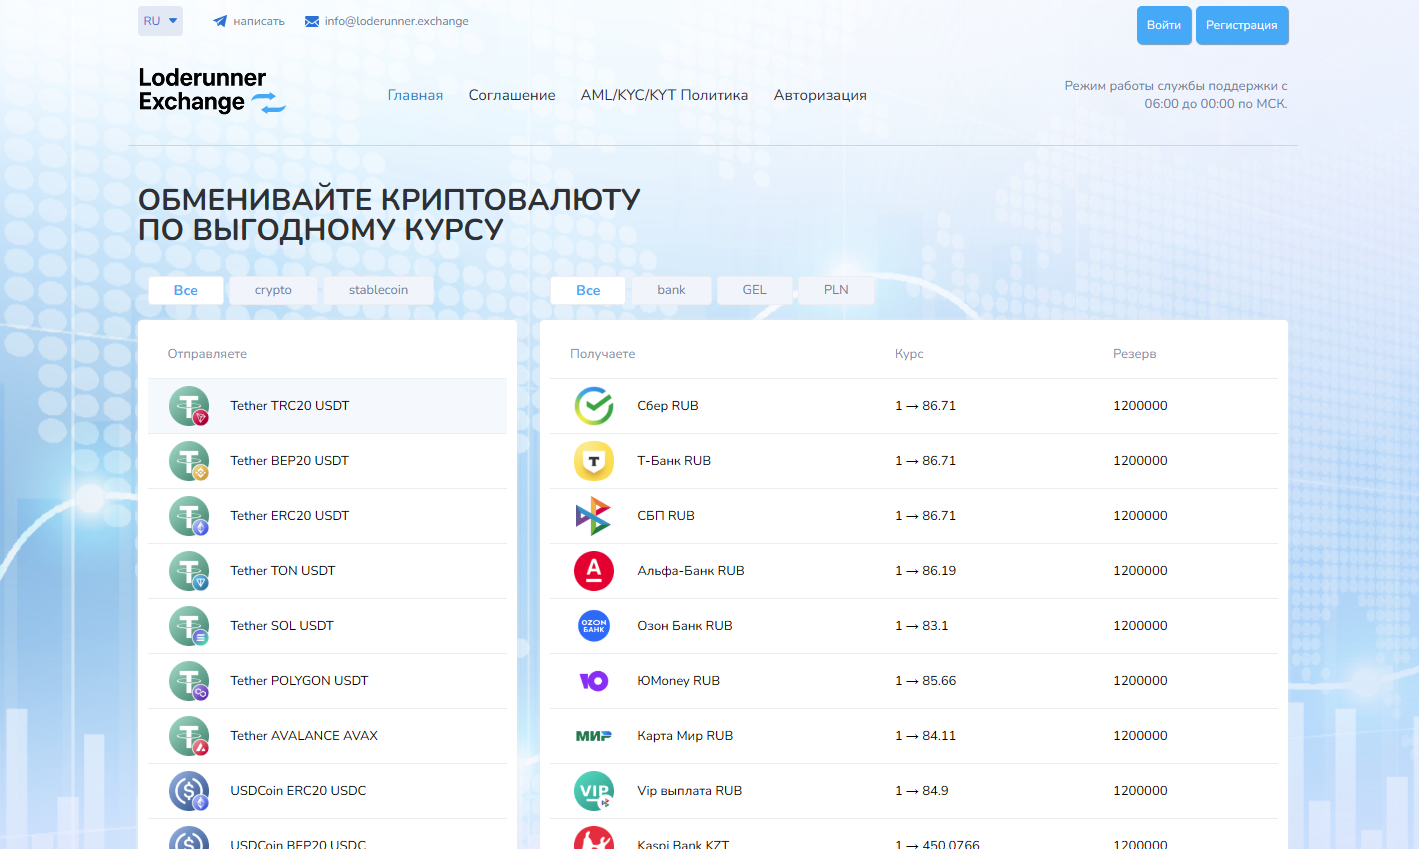Viewport: 1419px width, 849px height.
Task: Click the rate 1 → 83.1 for Озон Банк
Action: [x=922, y=626]
